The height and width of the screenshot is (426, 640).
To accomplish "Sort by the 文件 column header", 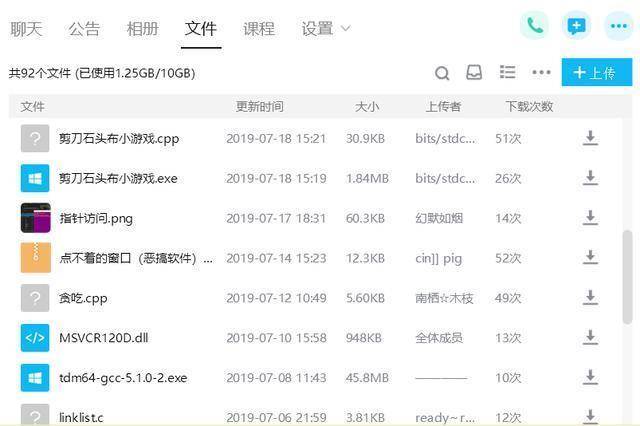I will tap(32, 106).
